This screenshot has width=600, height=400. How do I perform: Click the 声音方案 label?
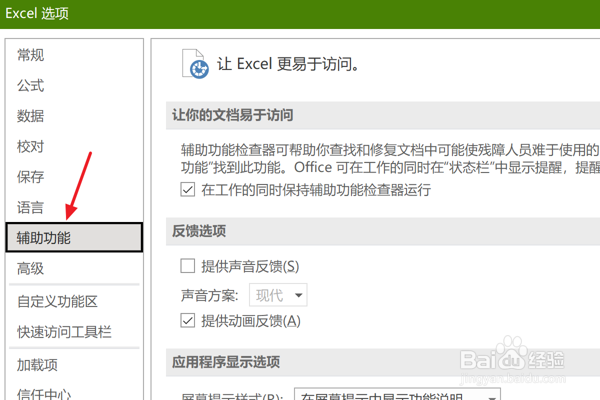[209, 296]
